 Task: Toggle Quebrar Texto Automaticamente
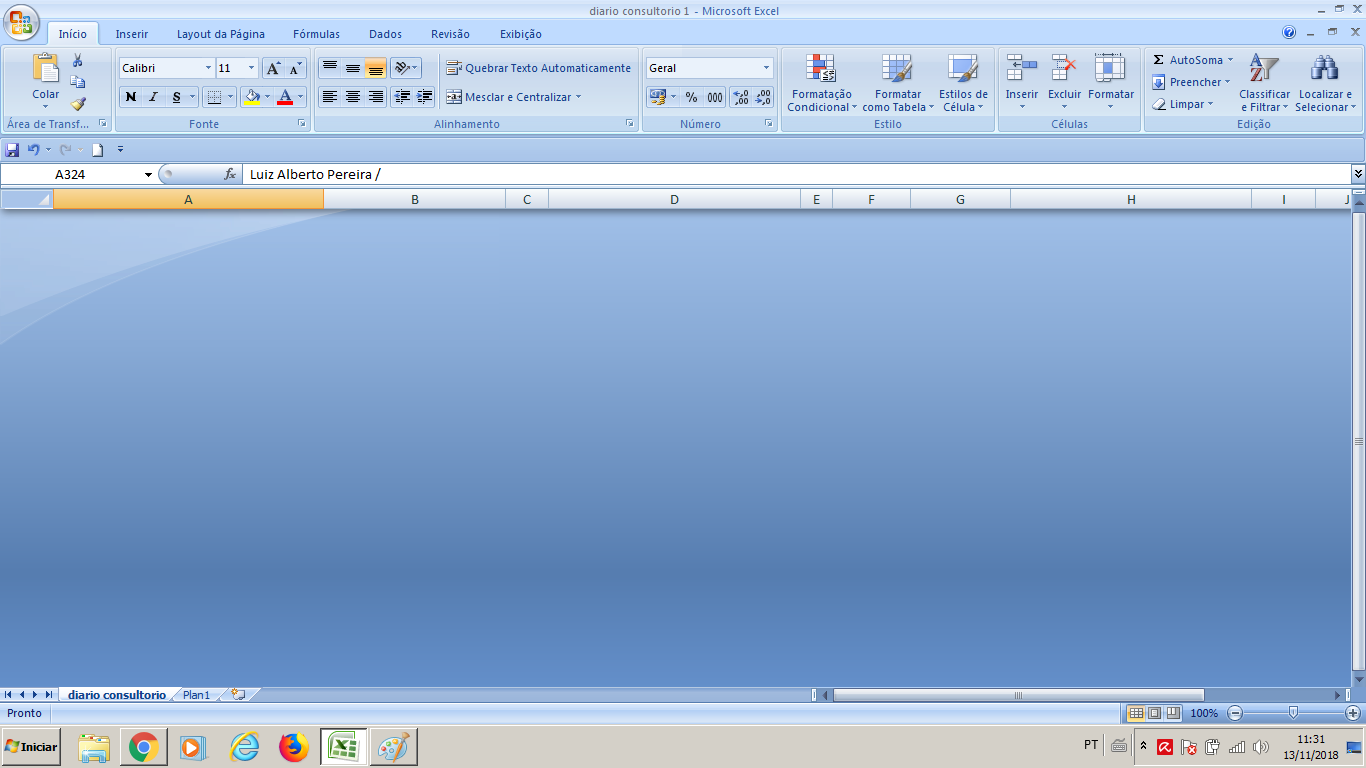coord(538,68)
